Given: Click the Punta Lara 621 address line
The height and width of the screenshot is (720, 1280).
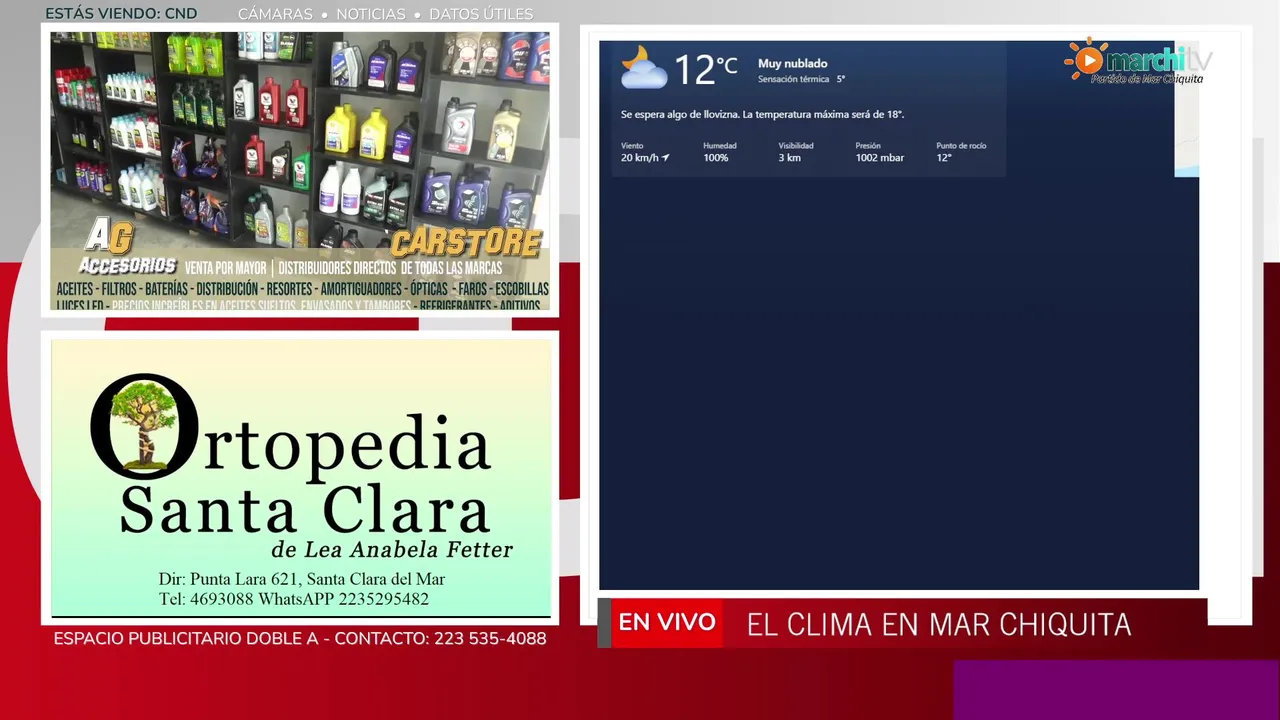Looking at the screenshot, I should 302,579.
